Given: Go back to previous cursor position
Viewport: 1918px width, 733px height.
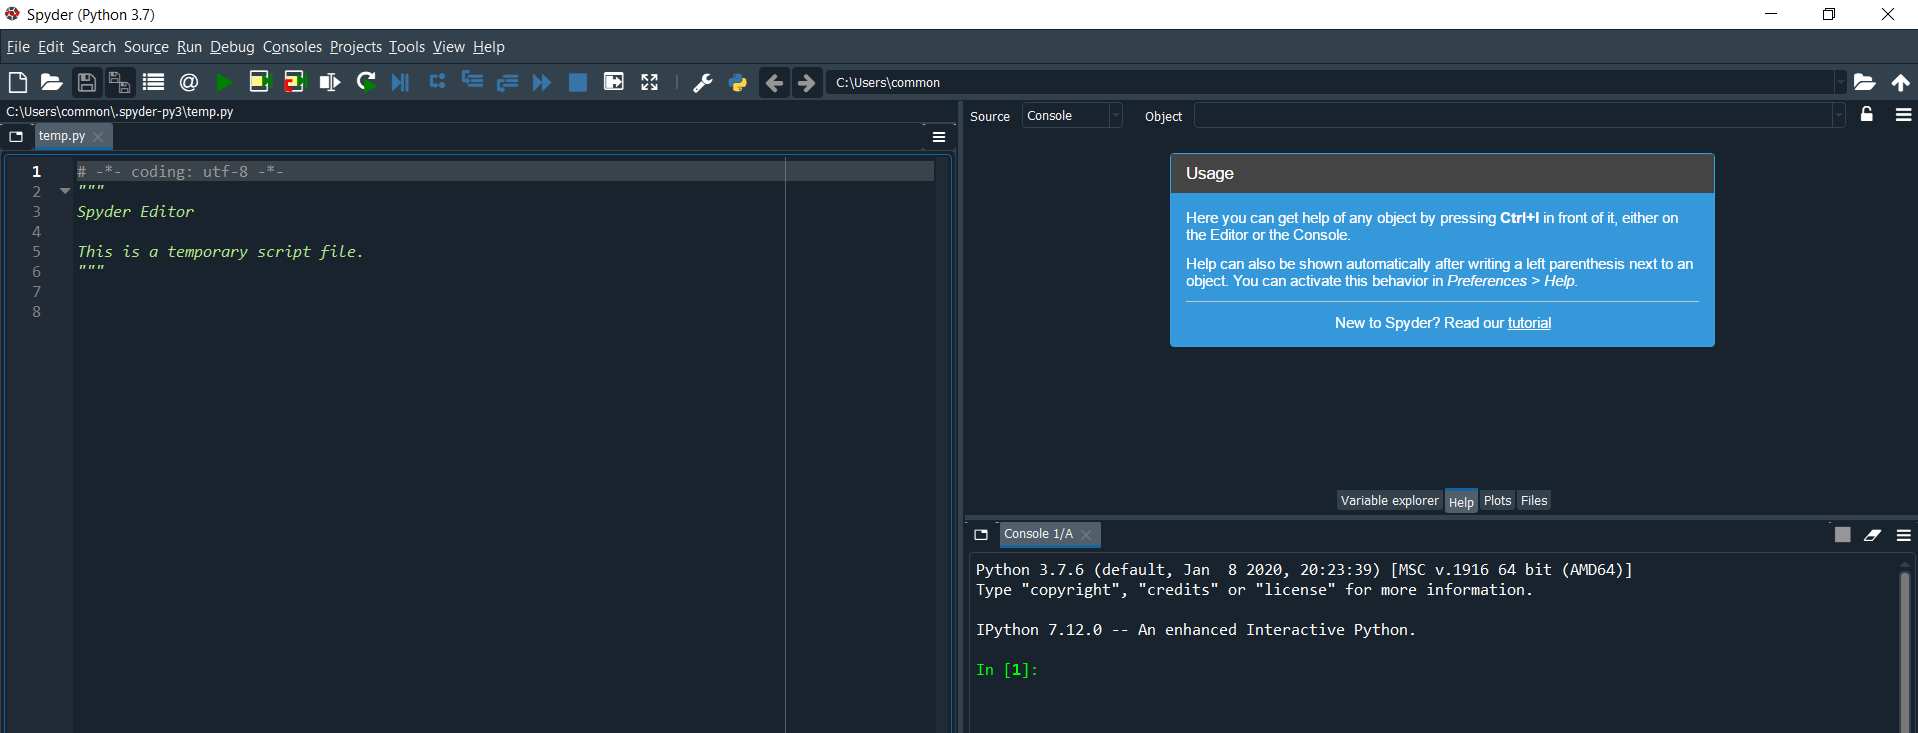Looking at the screenshot, I should (774, 83).
